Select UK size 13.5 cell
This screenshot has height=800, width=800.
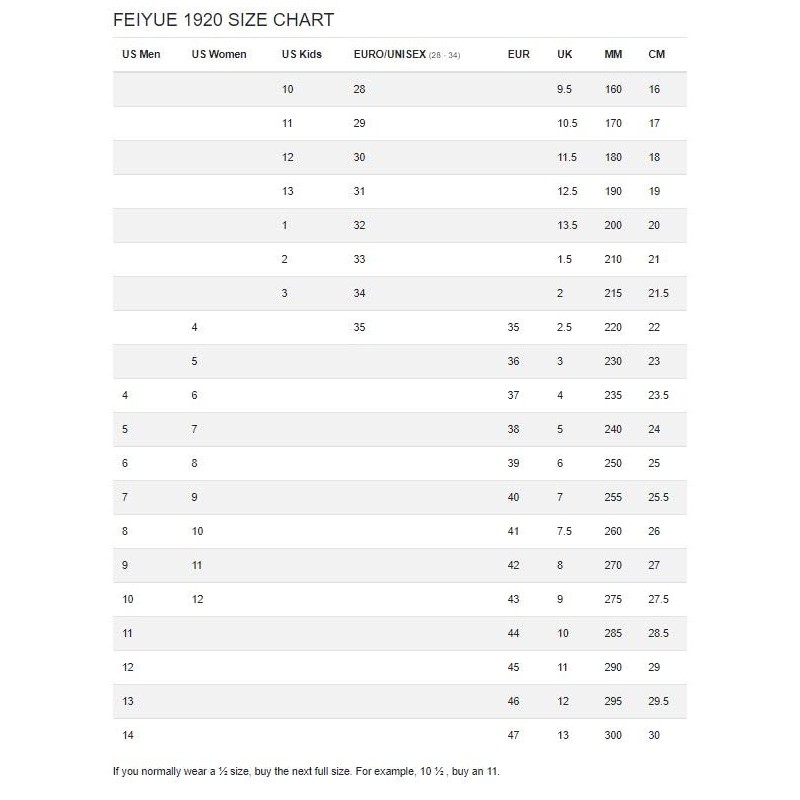point(566,225)
